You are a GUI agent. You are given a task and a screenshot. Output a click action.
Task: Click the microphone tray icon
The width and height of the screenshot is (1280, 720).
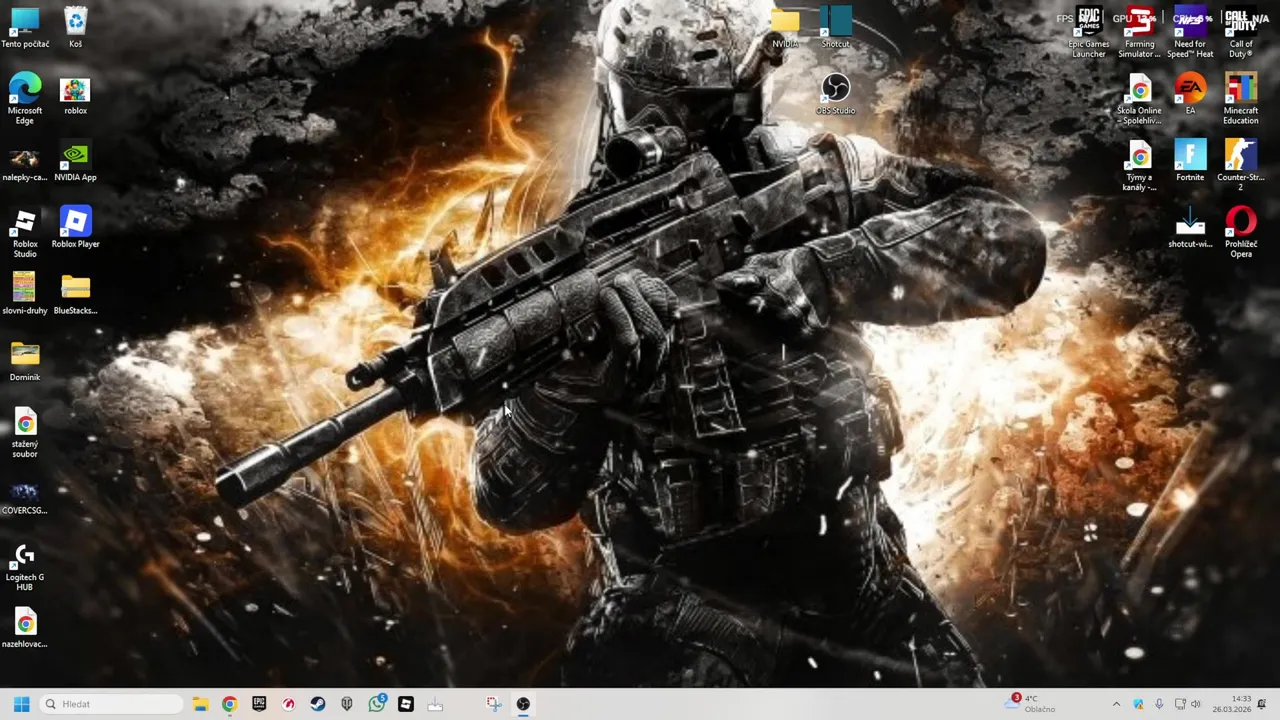(1159, 704)
